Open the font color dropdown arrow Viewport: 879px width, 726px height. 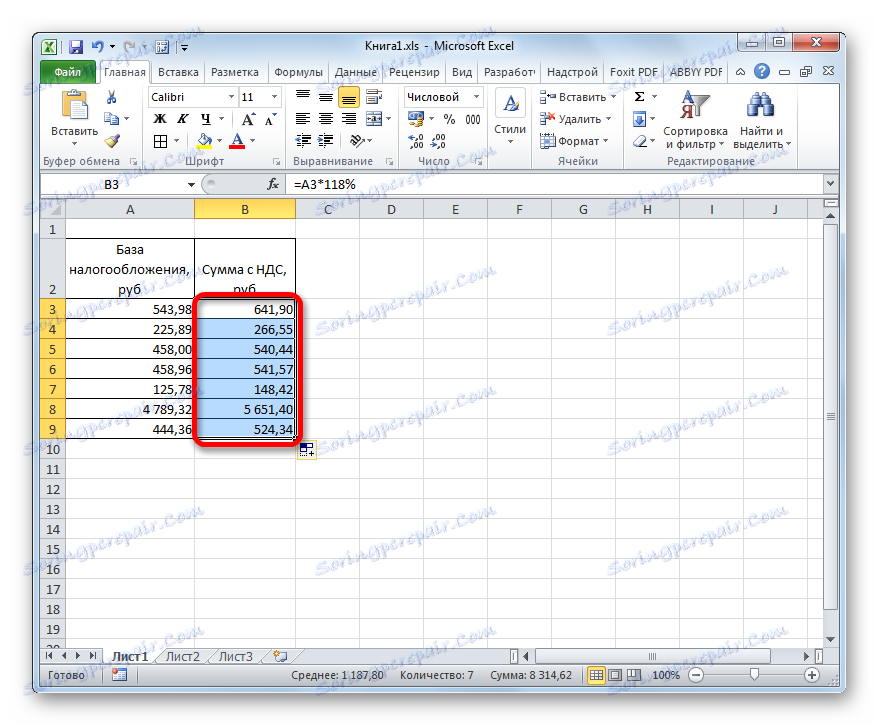point(253,141)
